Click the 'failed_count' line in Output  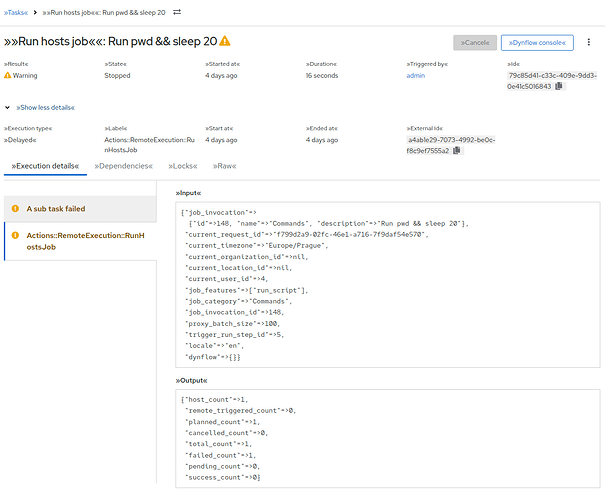220,455
